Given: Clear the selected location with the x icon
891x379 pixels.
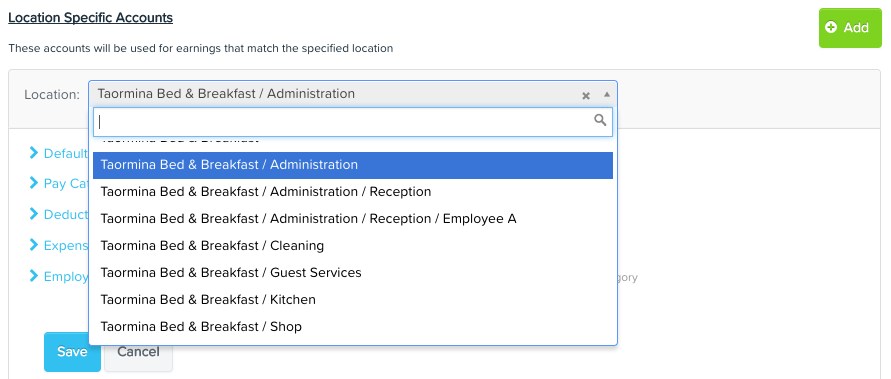Looking at the screenshot, I should [586, 95].
